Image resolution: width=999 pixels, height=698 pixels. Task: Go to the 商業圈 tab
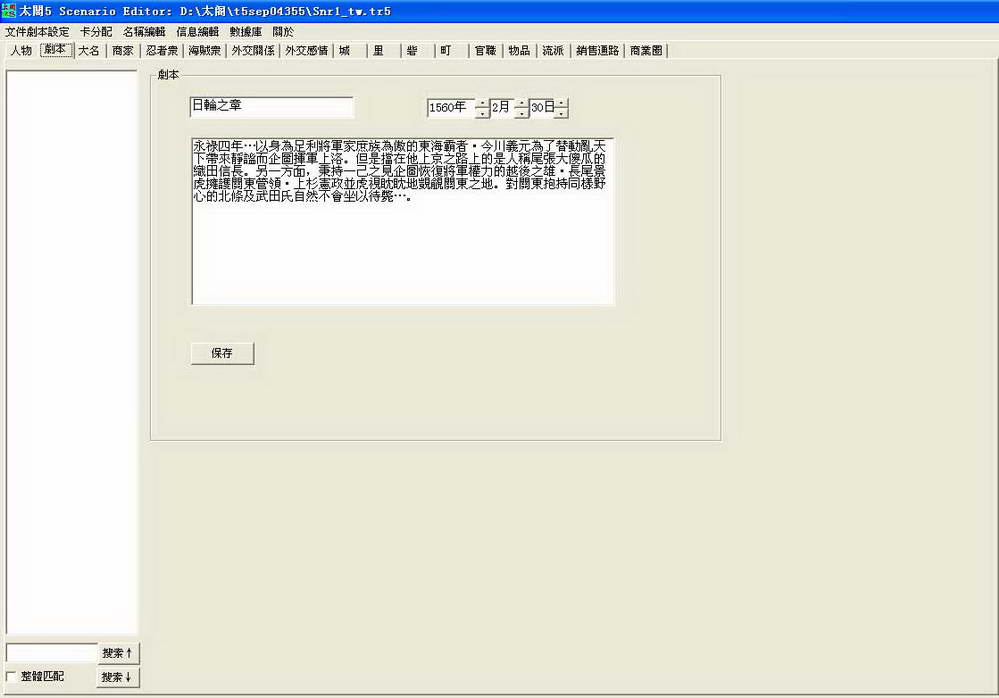coord(646,51)
